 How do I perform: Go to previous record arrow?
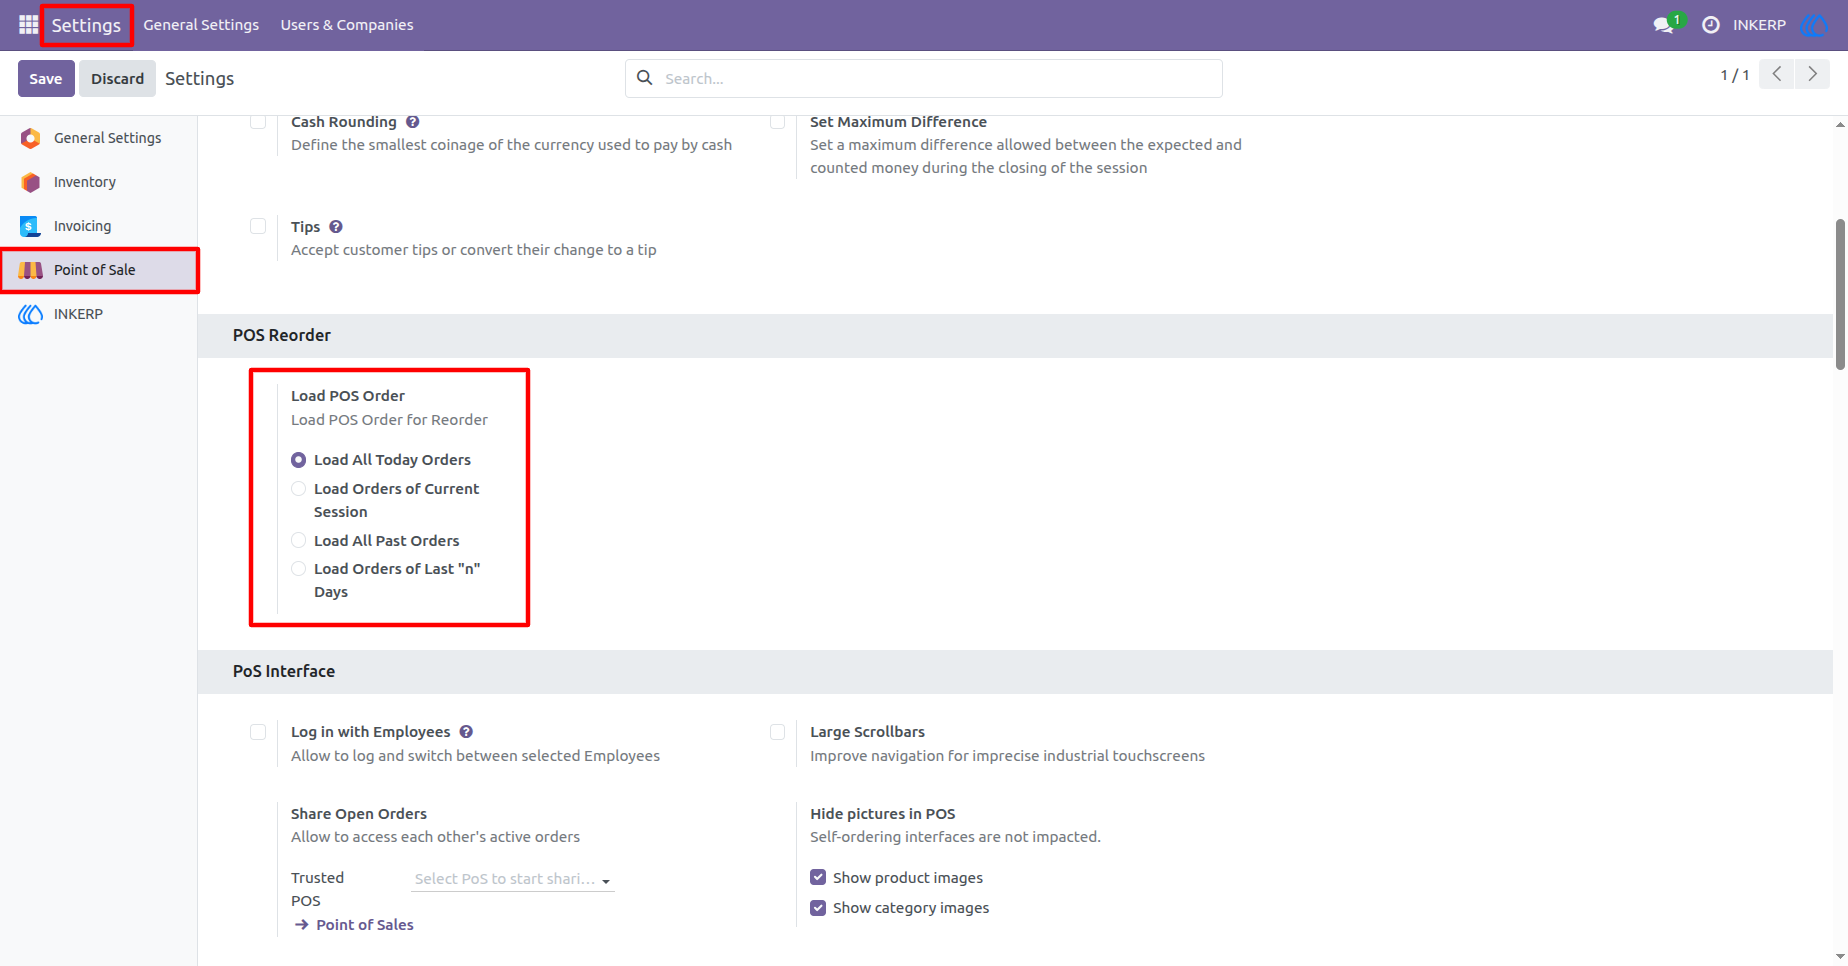click(x=1777, y=74)
